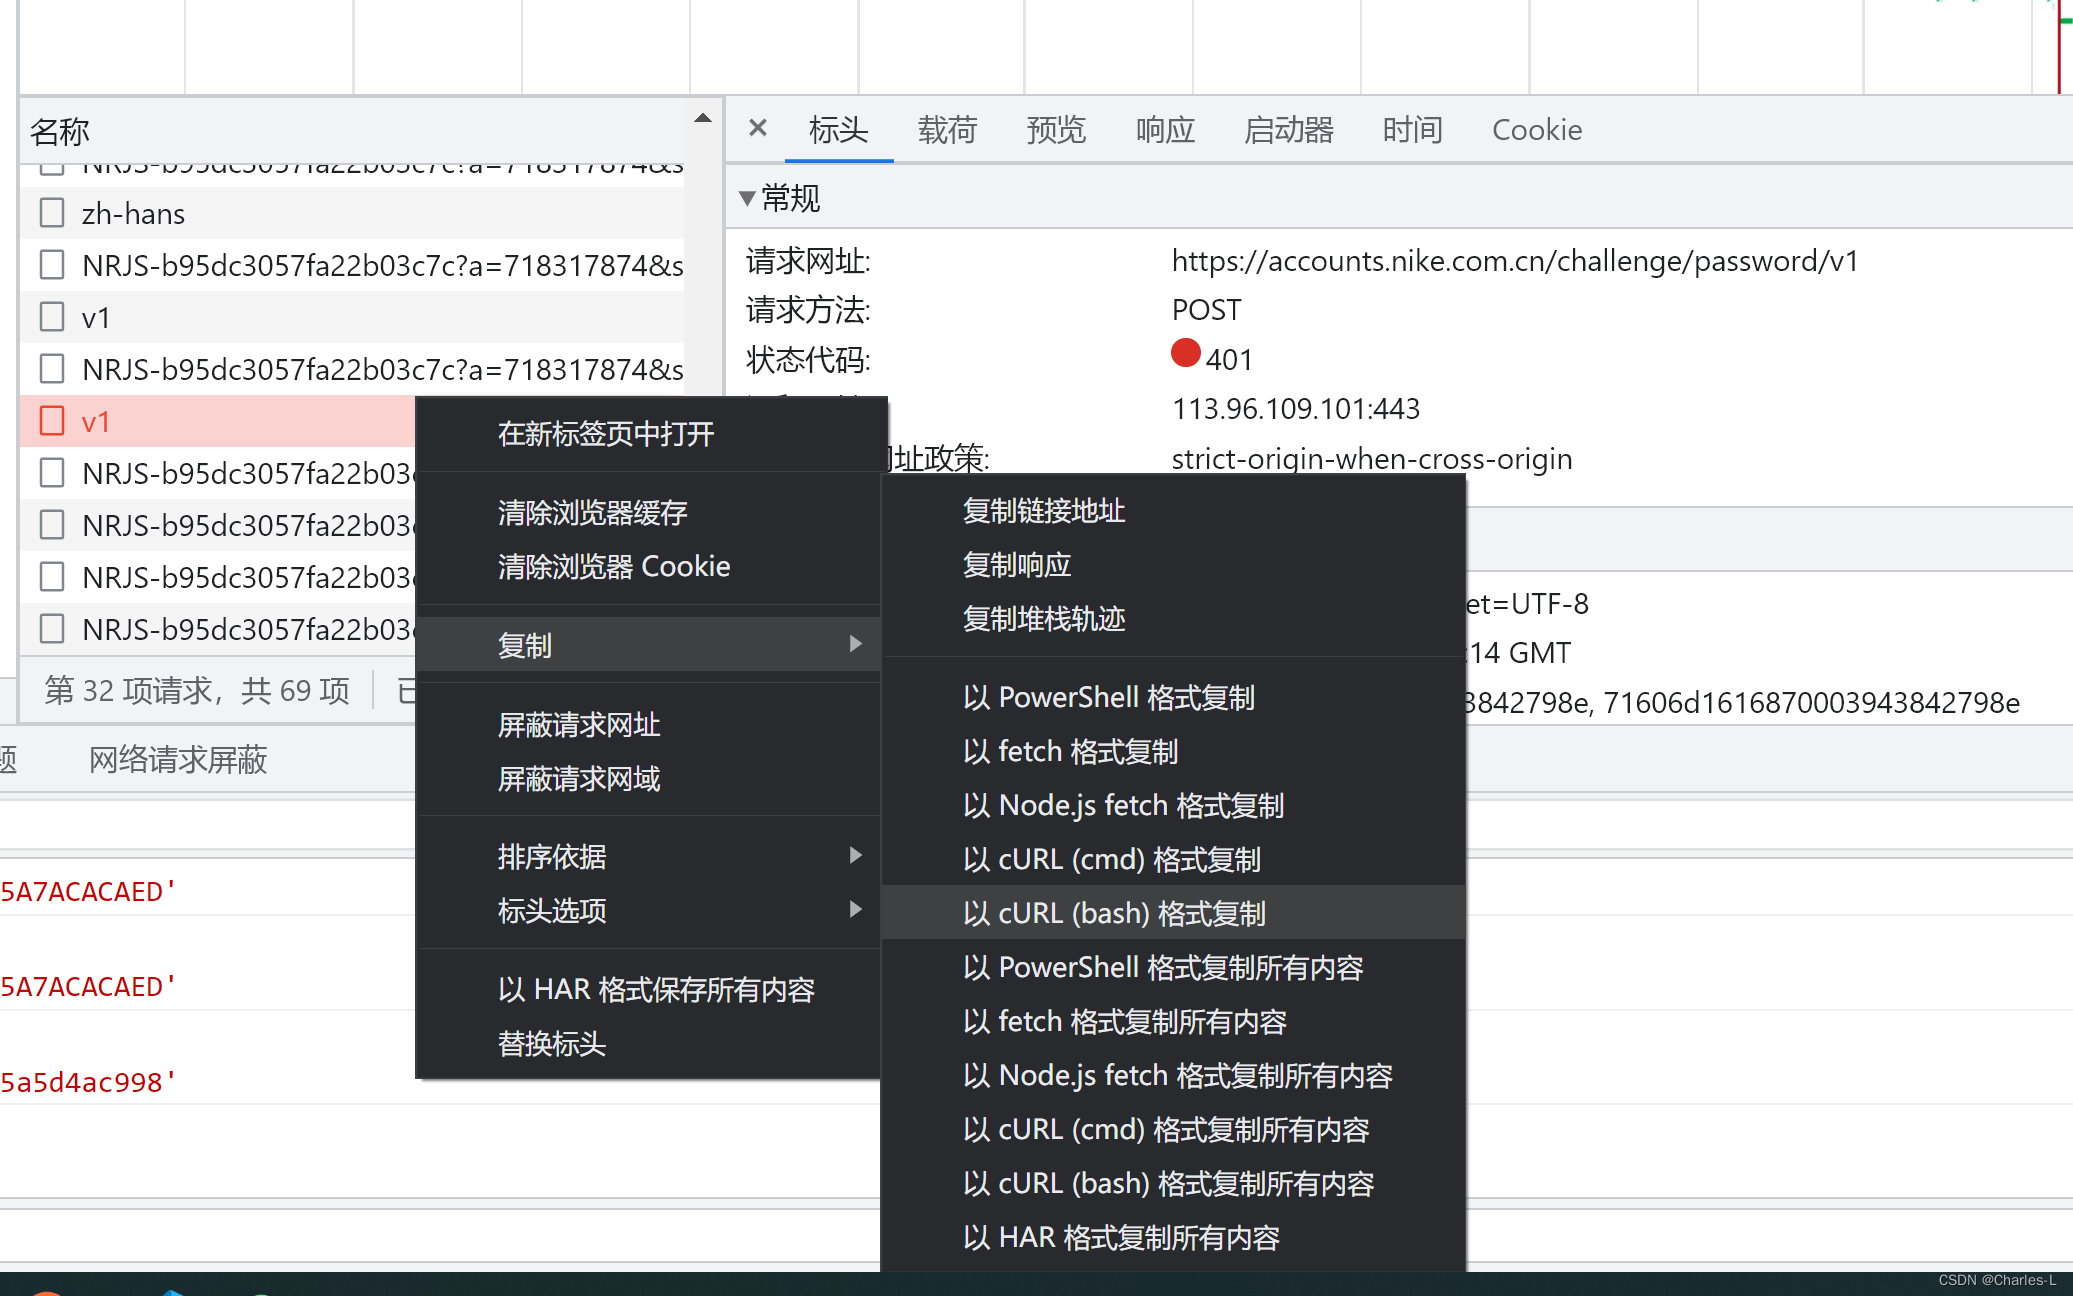The width and height of the screenshot is (2073, 1296).
Task: Select 清除浏览器 Cookie option
Action: point(614,567)
